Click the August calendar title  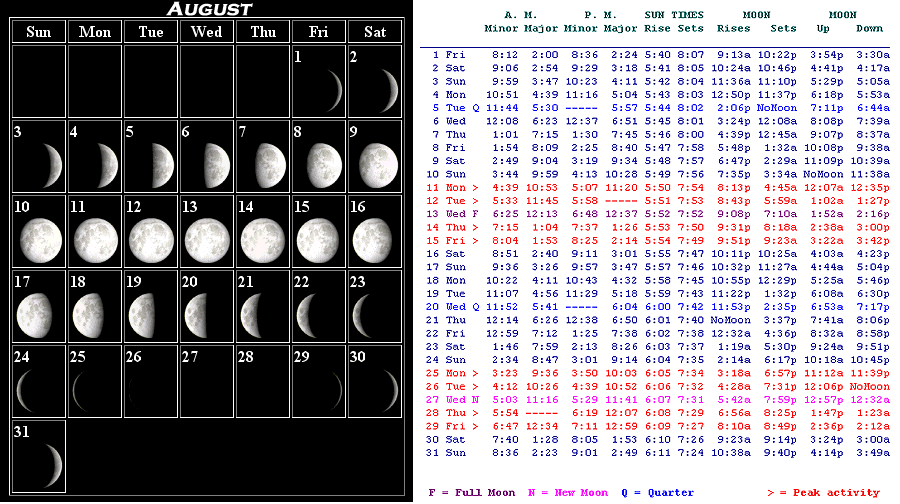click(208, 10)
